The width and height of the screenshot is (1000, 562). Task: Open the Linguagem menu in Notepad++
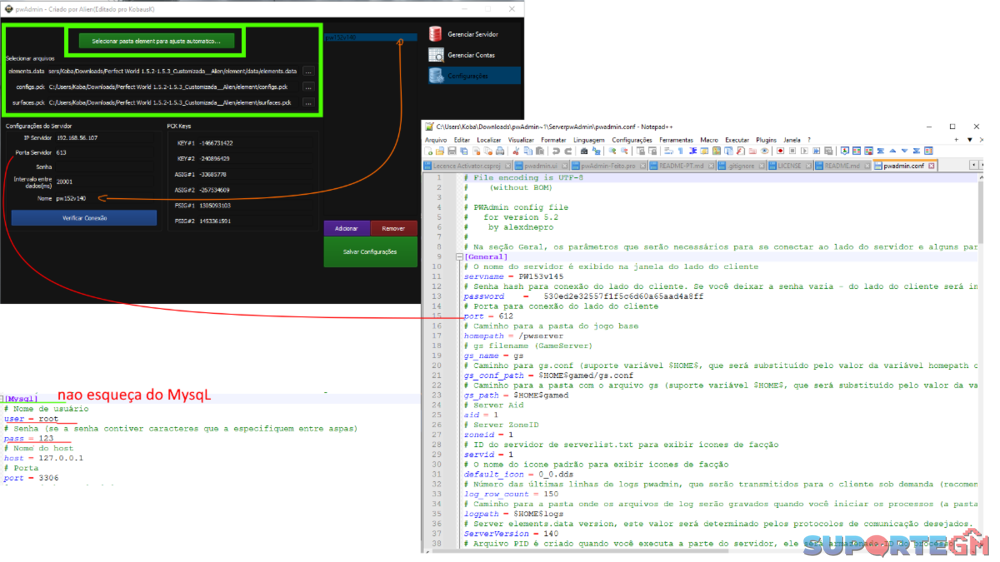tap(589, 140)
